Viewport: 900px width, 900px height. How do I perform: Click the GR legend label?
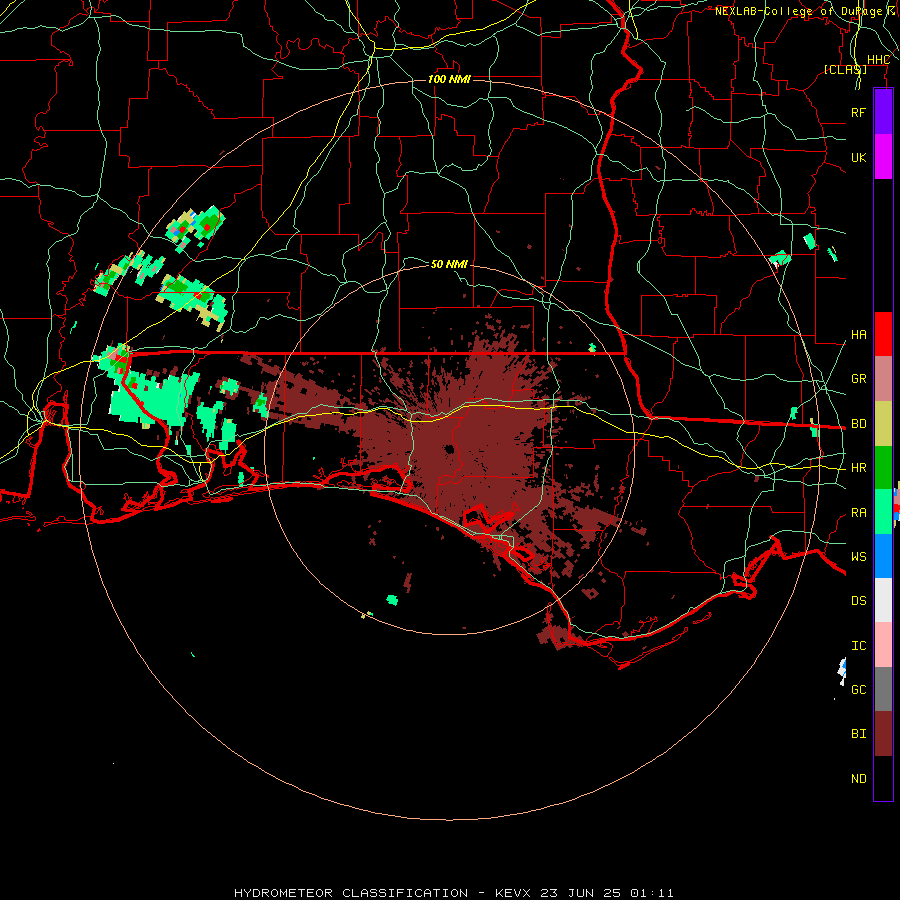(859, 379)
